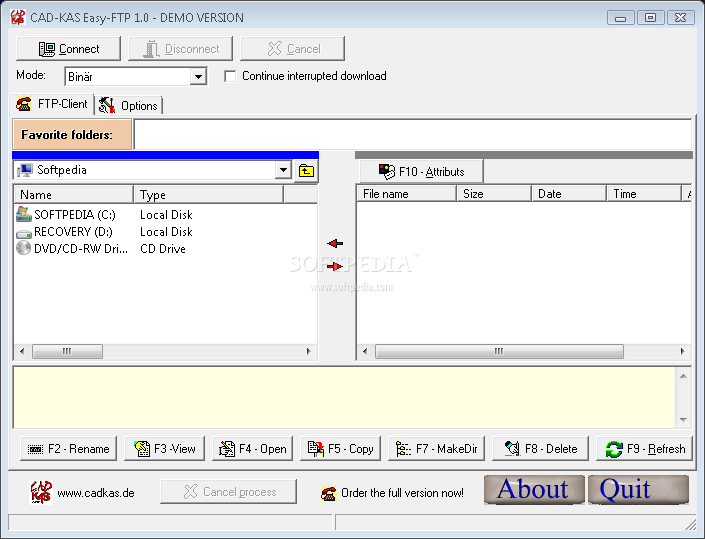The image size is (705, 539).
Task: Minimize the Easy-FTP window
Action: [620, 18]
